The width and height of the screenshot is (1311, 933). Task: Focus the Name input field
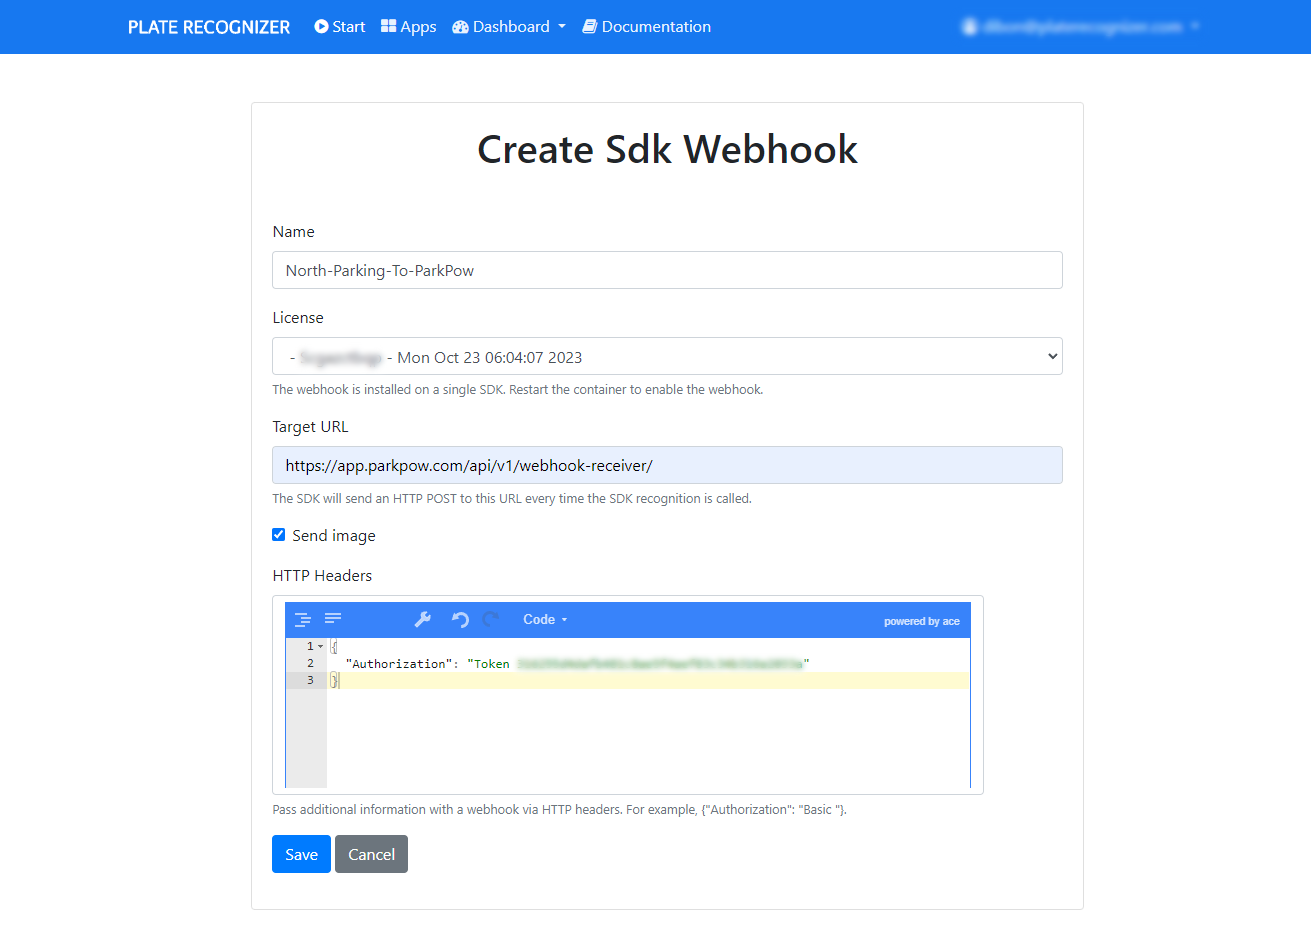pos(667,270)
